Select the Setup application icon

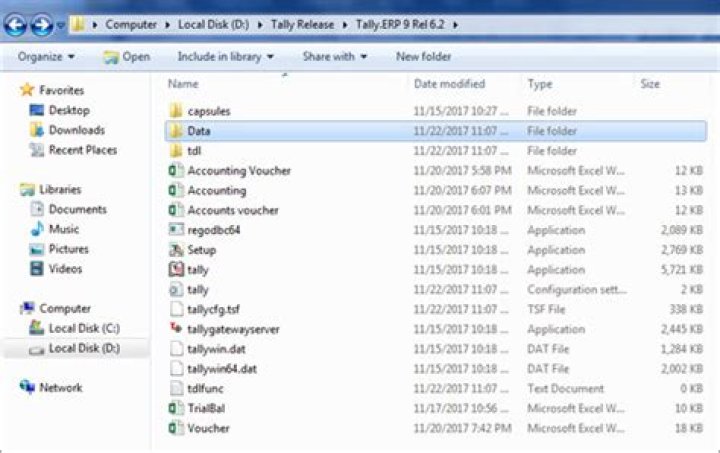click(176, 250)
